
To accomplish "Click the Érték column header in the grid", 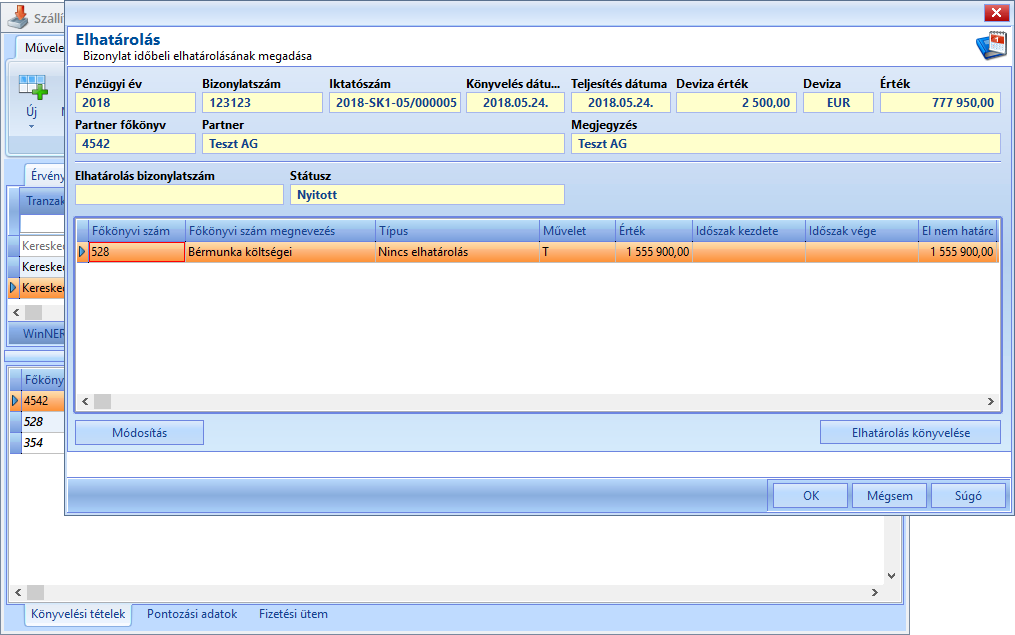I will (654, 231).
